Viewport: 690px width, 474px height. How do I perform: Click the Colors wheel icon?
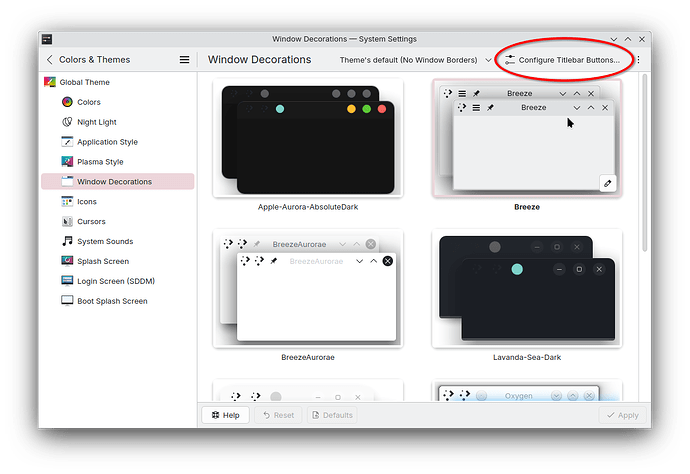(67, 102)
